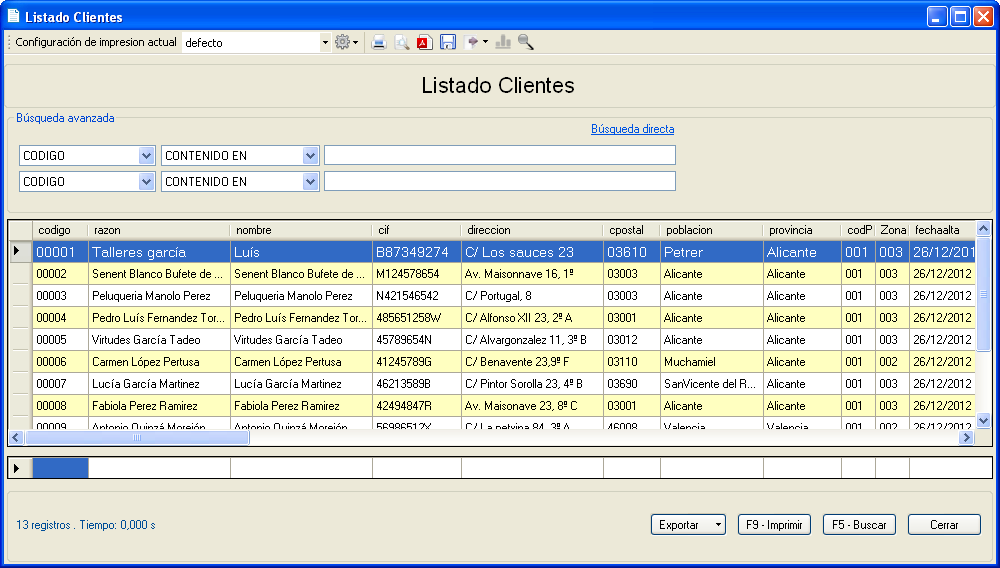Click the Búsqueda directa link

pyautogui.click(x=632, y=129)
